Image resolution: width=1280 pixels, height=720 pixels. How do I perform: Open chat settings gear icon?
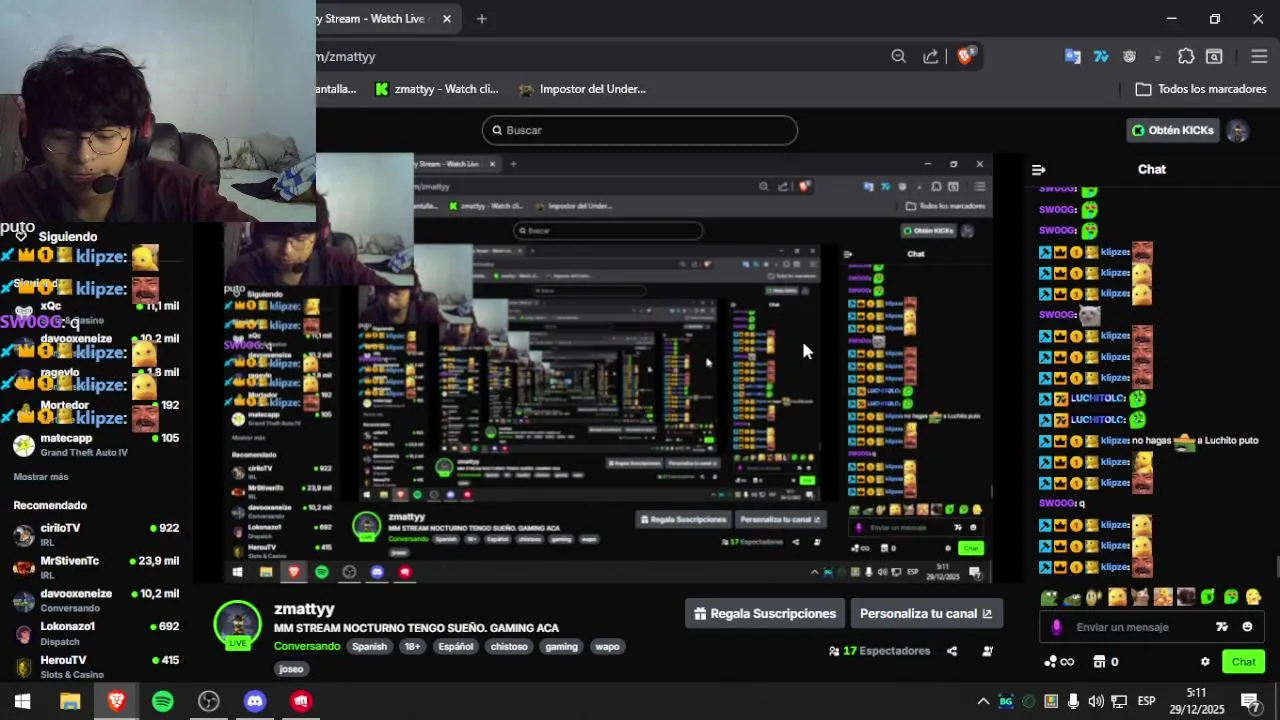click(1205, 662)
